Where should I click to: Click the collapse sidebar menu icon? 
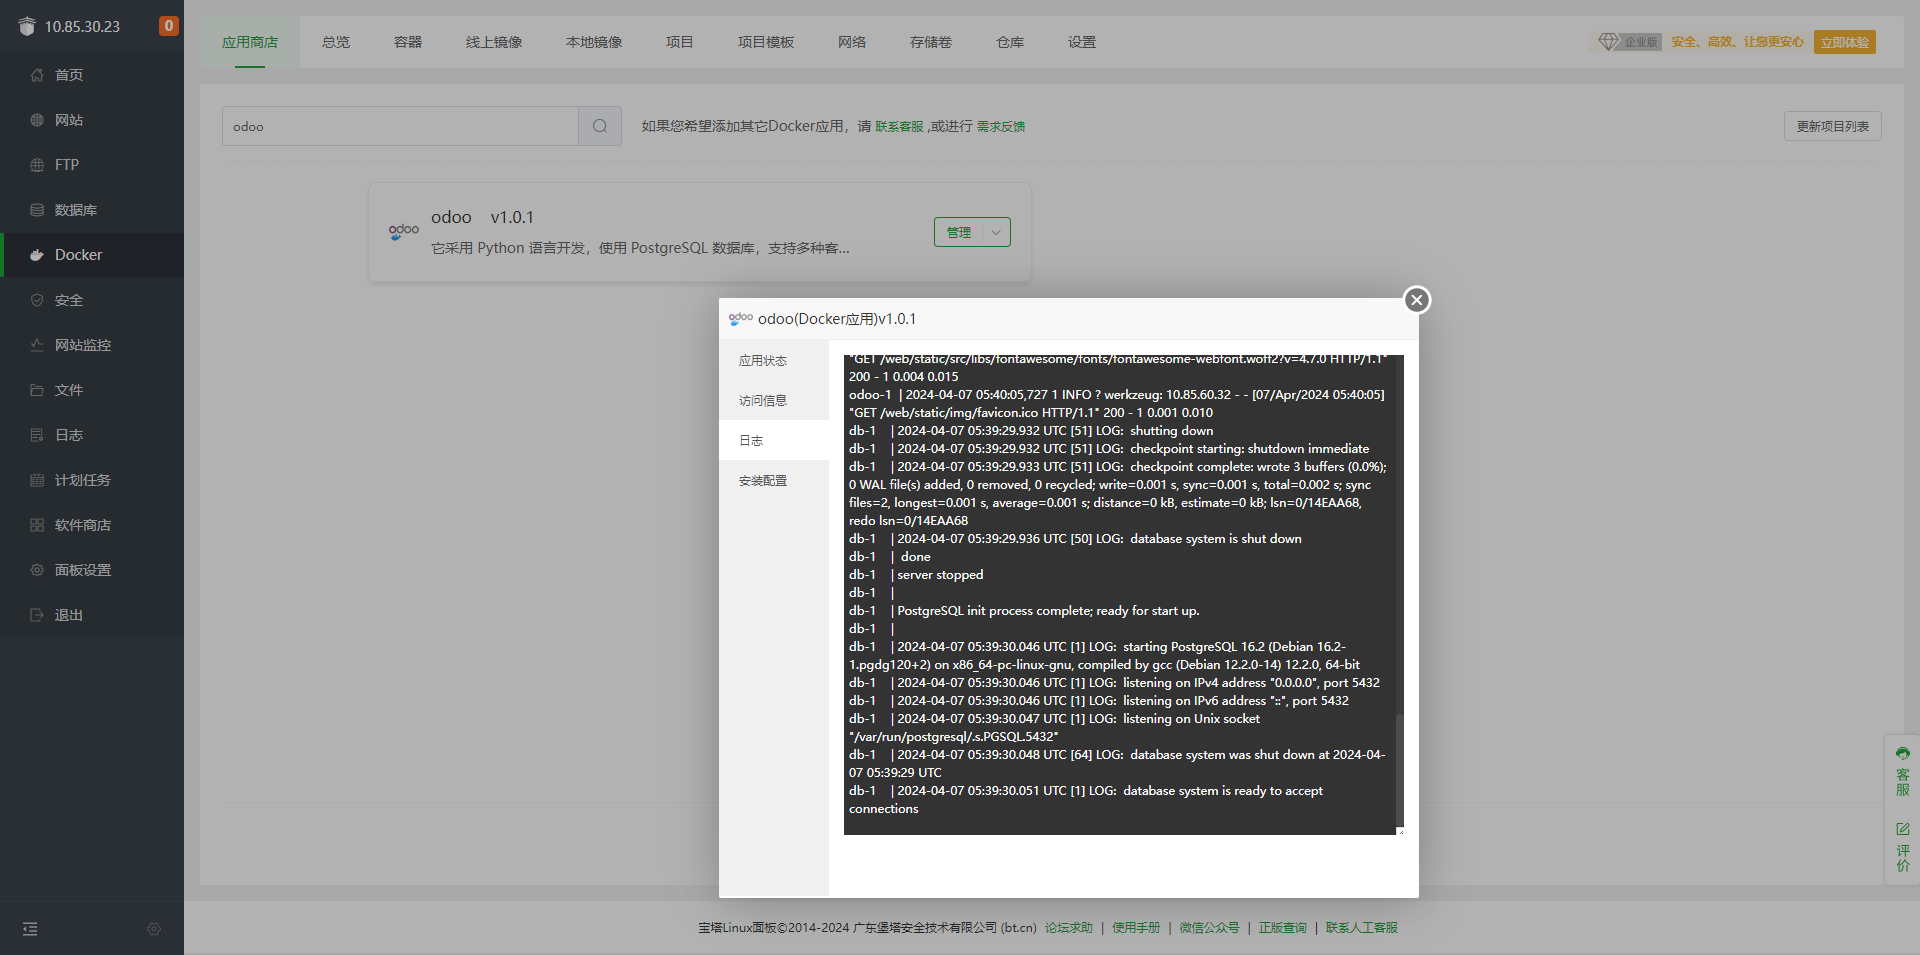click(x=30, y=929)
